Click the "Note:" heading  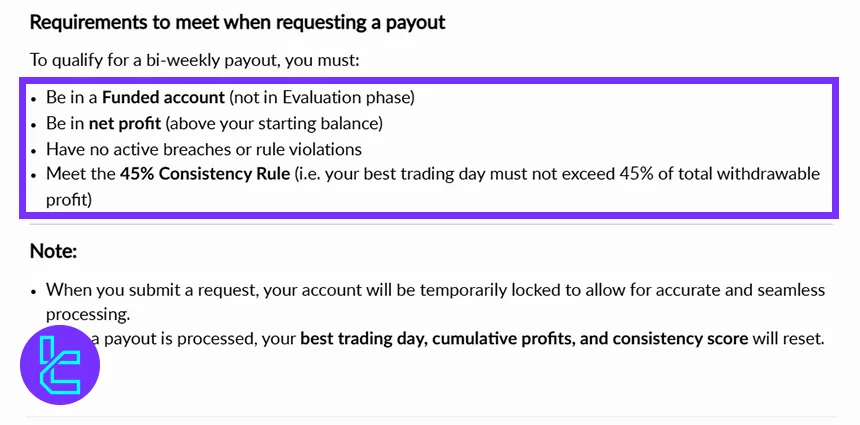pos(53,251)
